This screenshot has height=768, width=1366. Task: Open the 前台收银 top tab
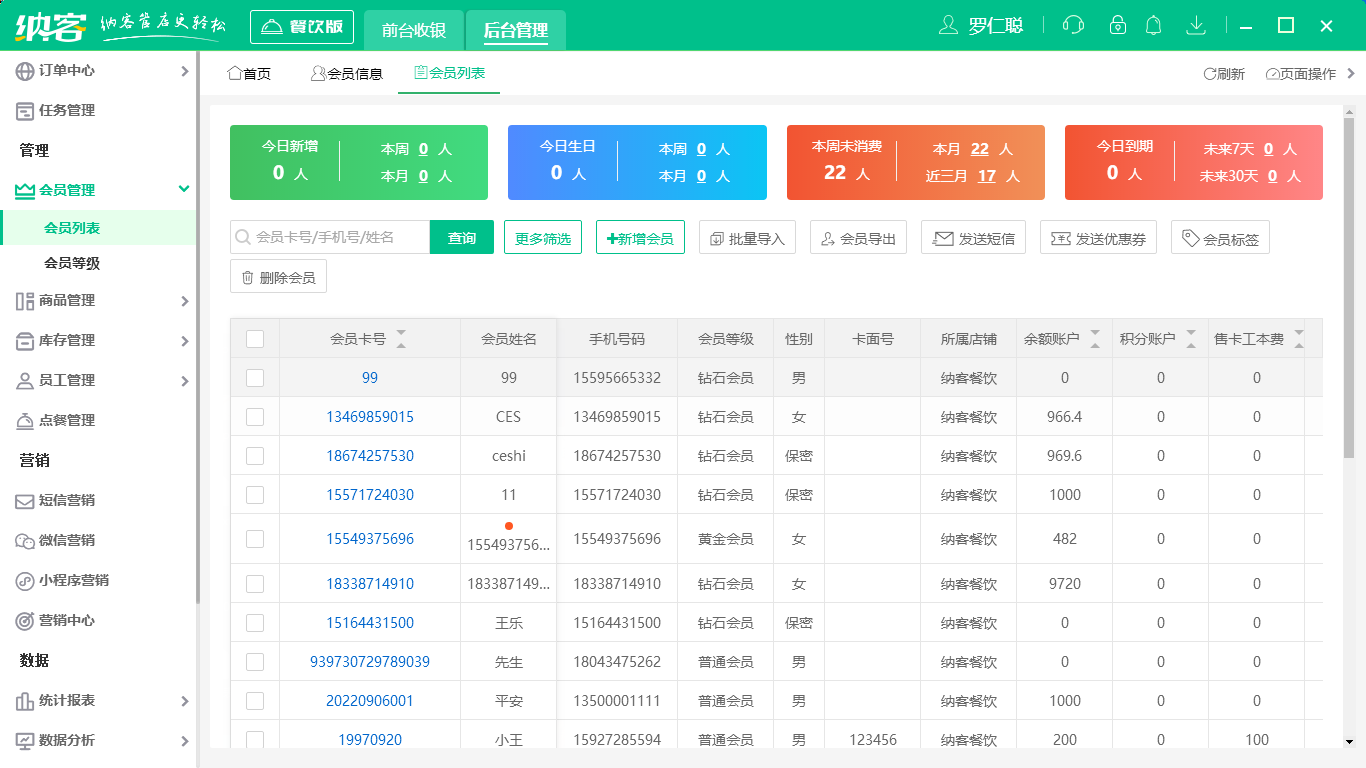point(413,30)
